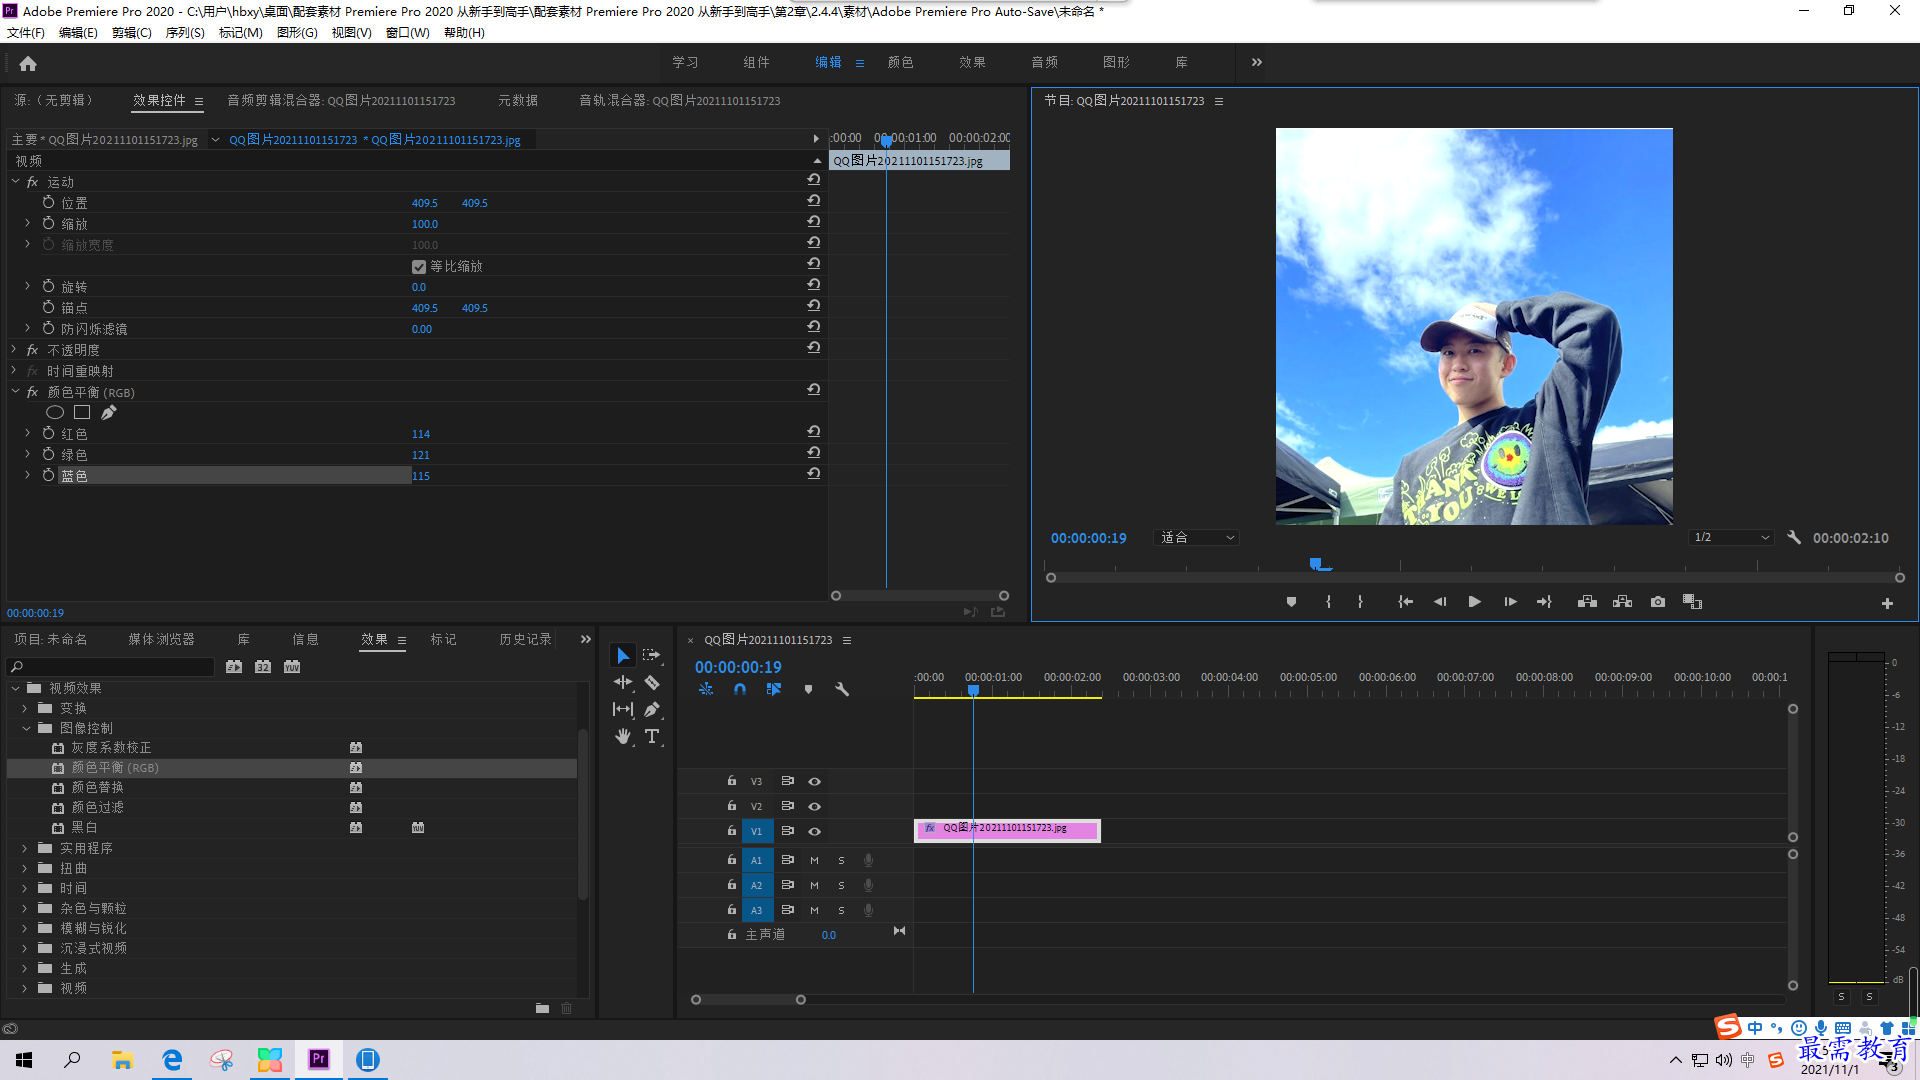This screenshot has height=1080, width=1920.
Task: Create new custom bin in Effects panel
Action: (542, 1009)
